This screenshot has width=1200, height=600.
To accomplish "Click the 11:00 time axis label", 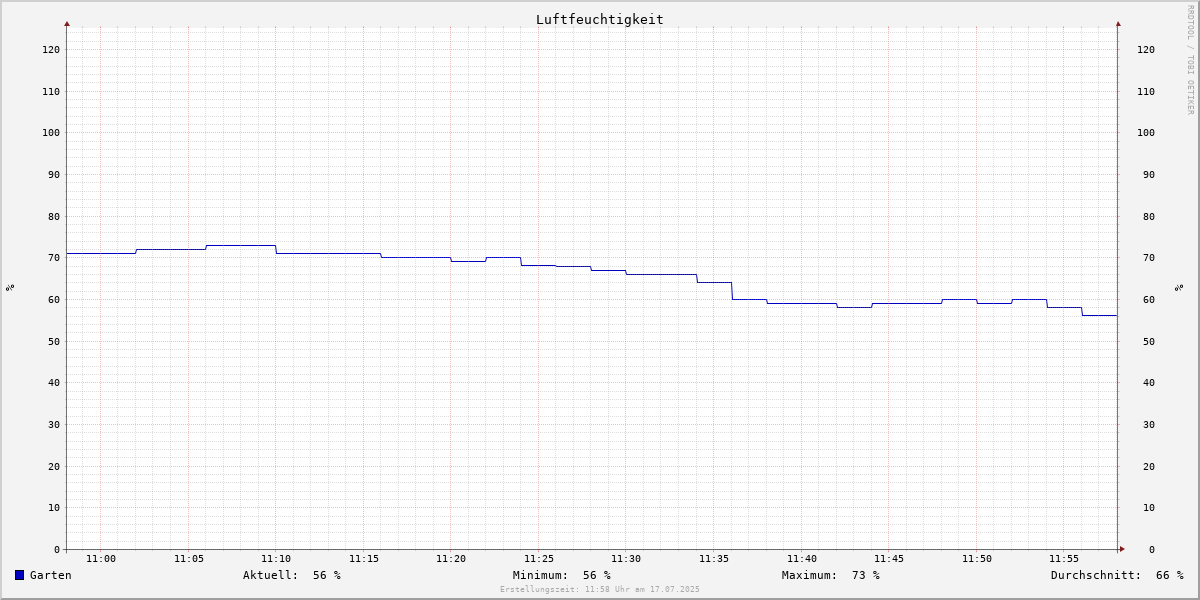I will [x=101, y=559].
